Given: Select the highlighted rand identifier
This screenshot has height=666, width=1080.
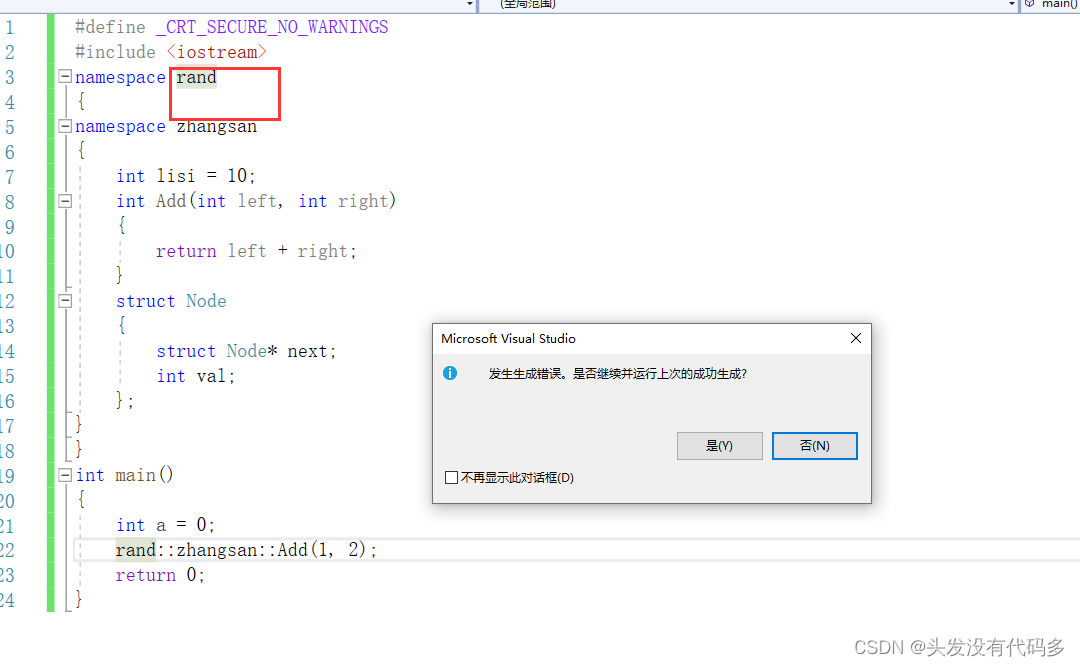Looking at the screenshot, I should pos(195,76).
